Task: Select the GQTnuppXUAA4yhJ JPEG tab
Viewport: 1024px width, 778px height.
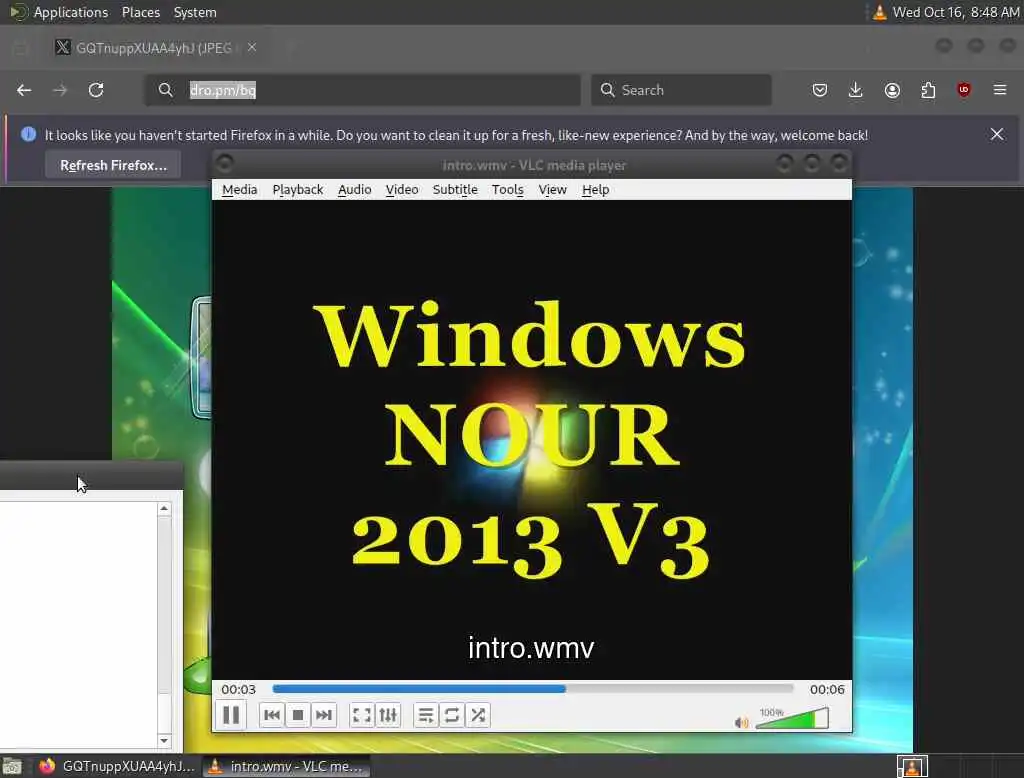Action: pyautogui.click(x=154, y=48)
